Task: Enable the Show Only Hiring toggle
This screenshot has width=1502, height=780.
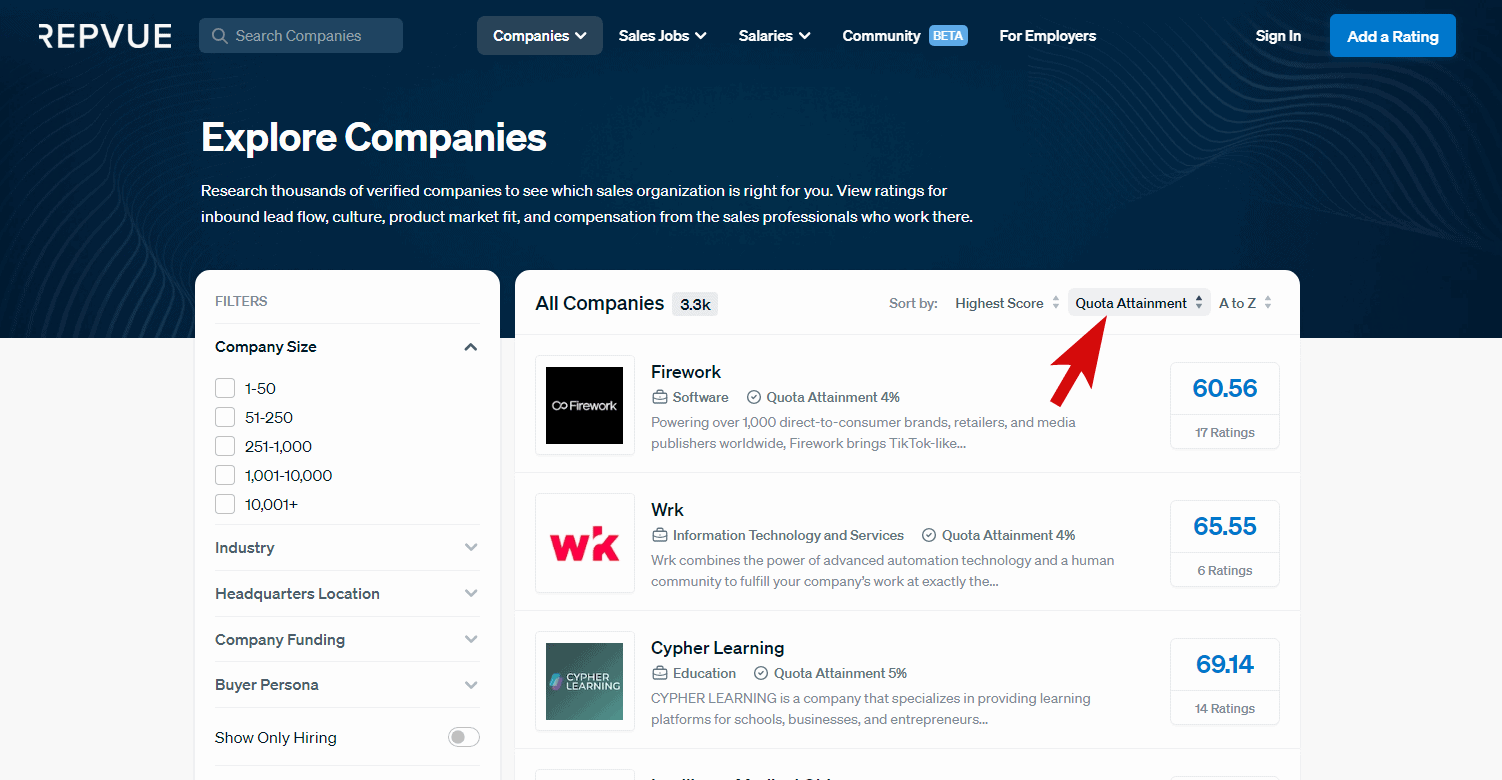Action: pos(463,737)
